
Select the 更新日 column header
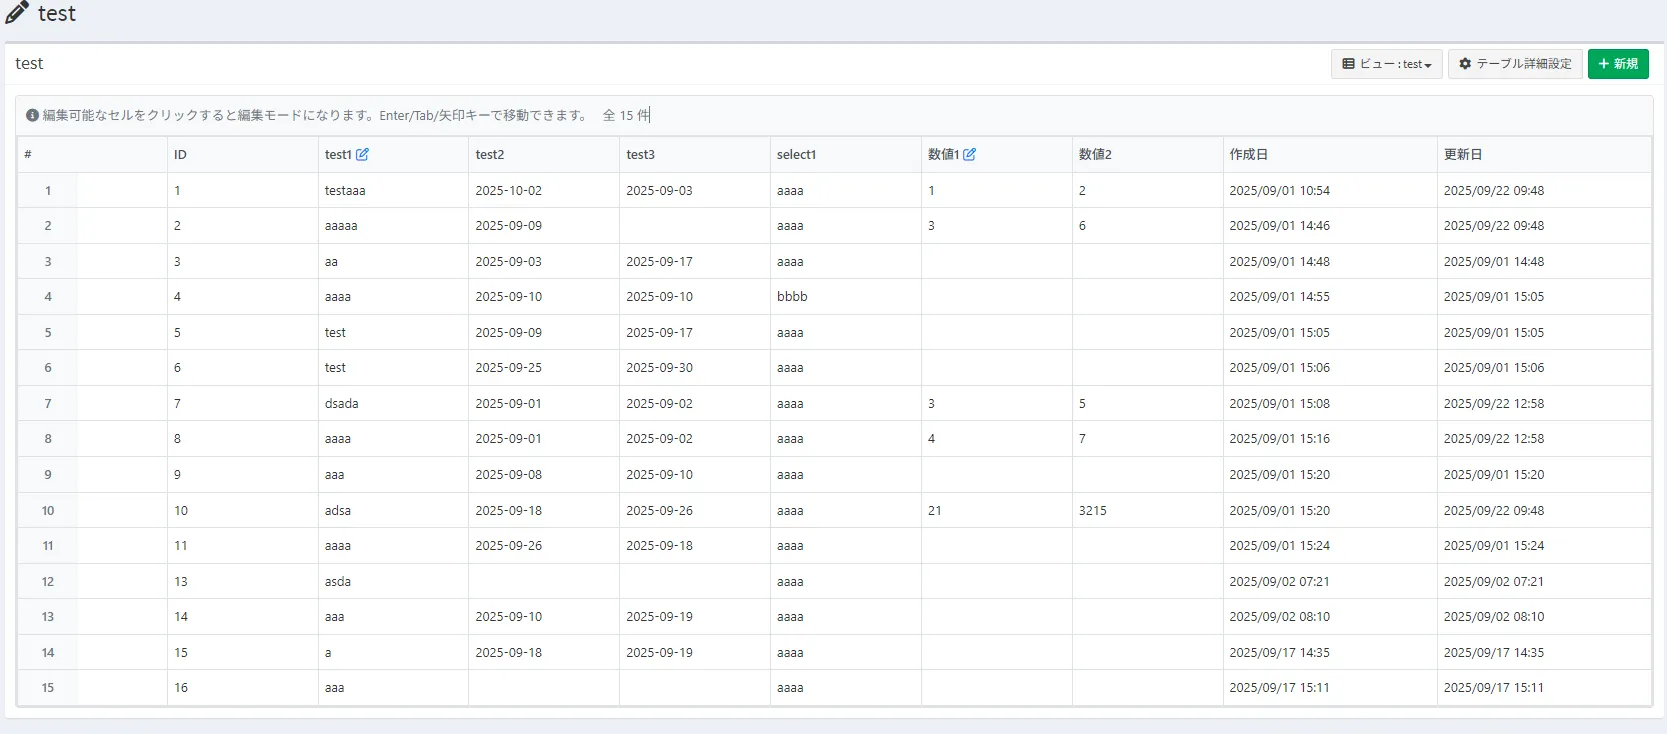[x=1462, y=155]
